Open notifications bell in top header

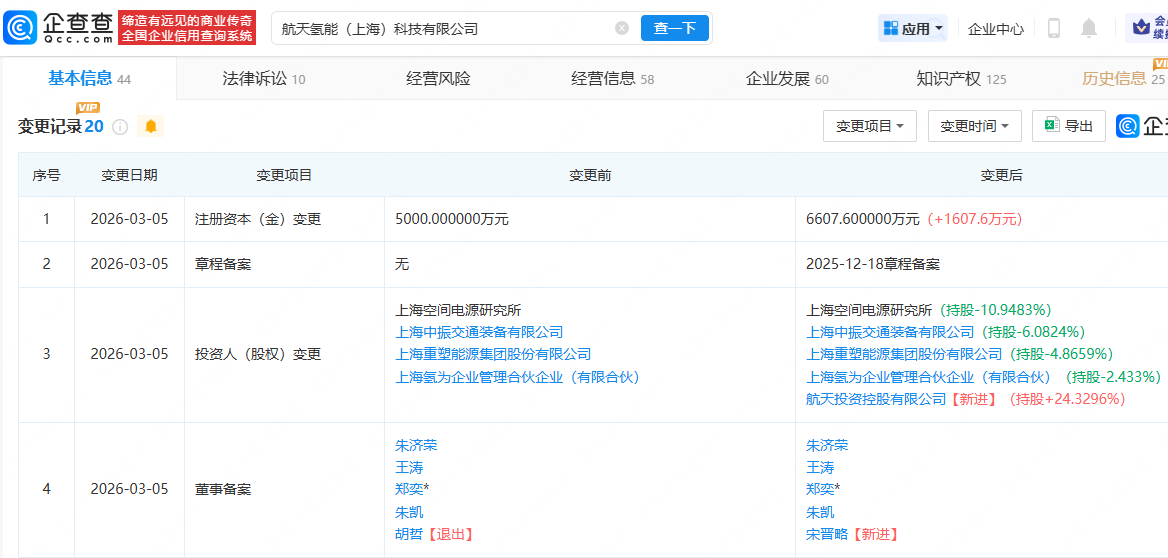coord(1089,28)
